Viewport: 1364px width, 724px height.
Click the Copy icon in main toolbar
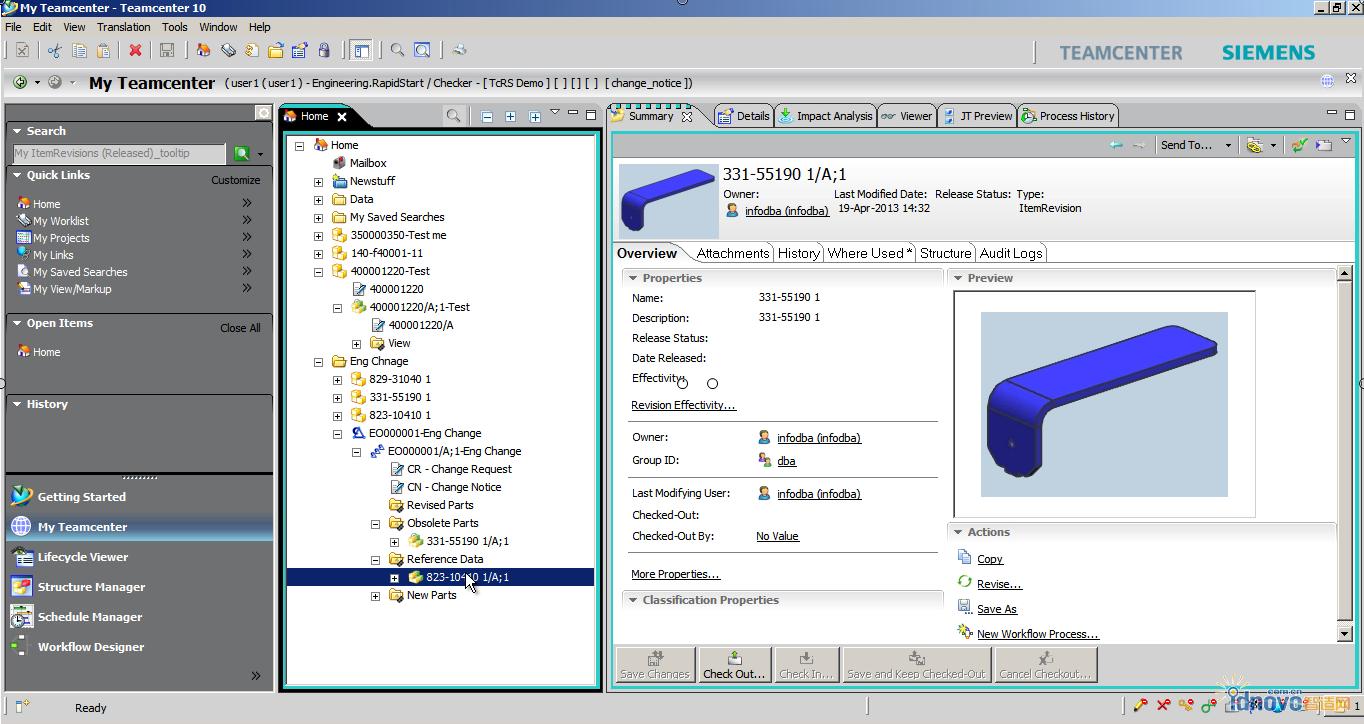[x=79, y=50]
